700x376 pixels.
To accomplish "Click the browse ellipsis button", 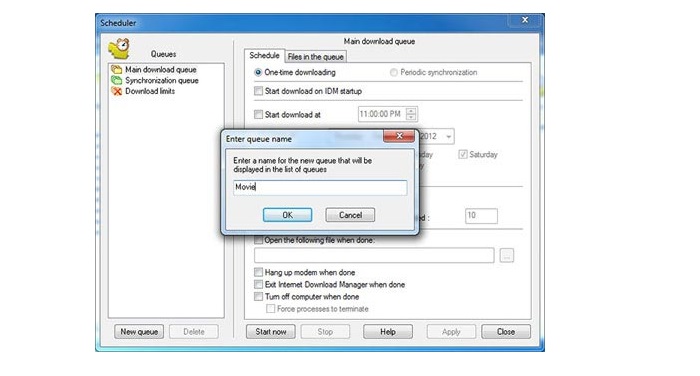I will coord(507,255).
